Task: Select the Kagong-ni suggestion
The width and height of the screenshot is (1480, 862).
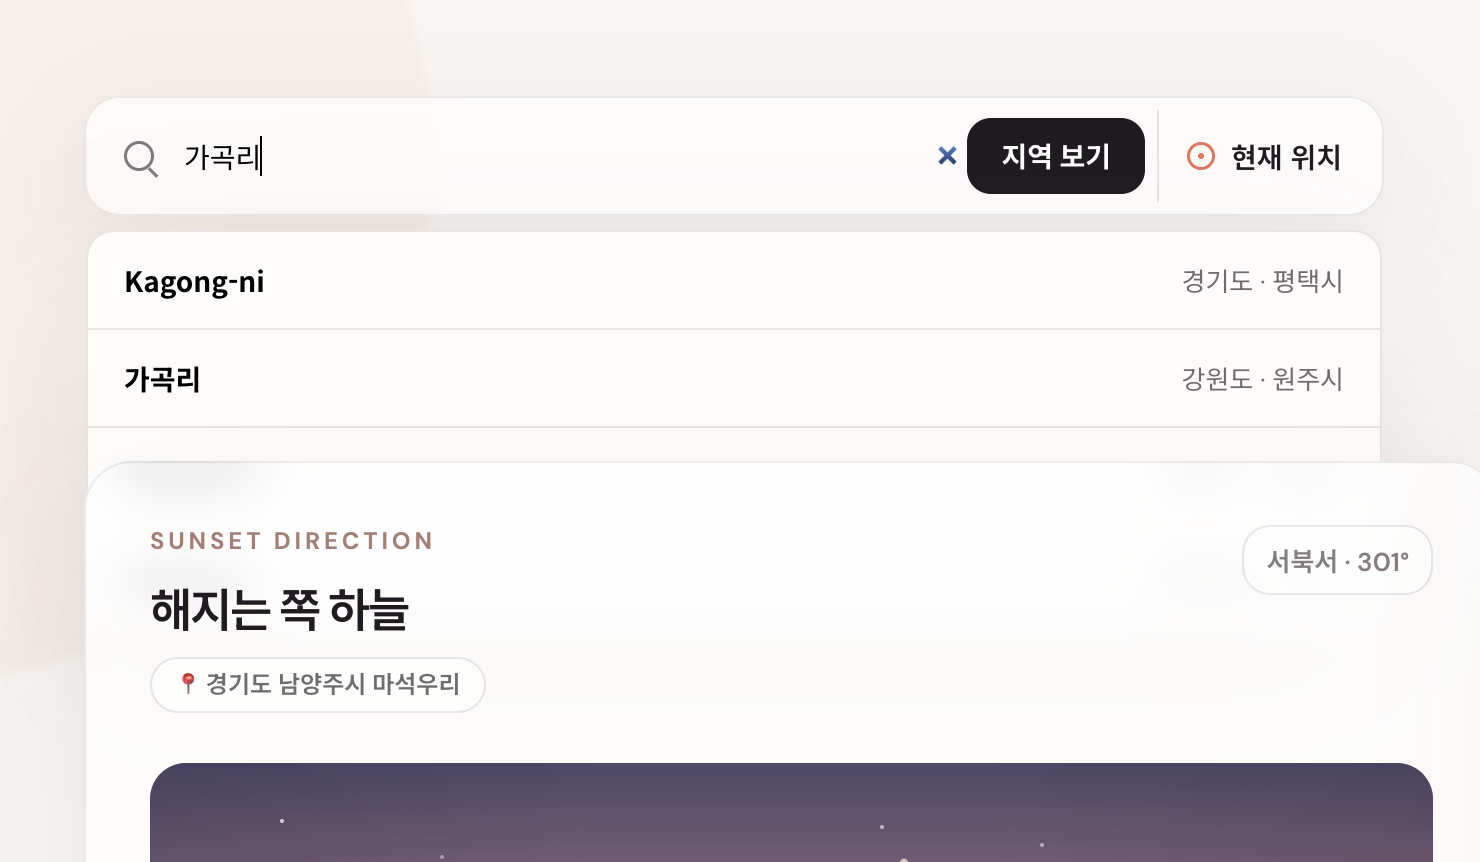Action: [734, 281]
